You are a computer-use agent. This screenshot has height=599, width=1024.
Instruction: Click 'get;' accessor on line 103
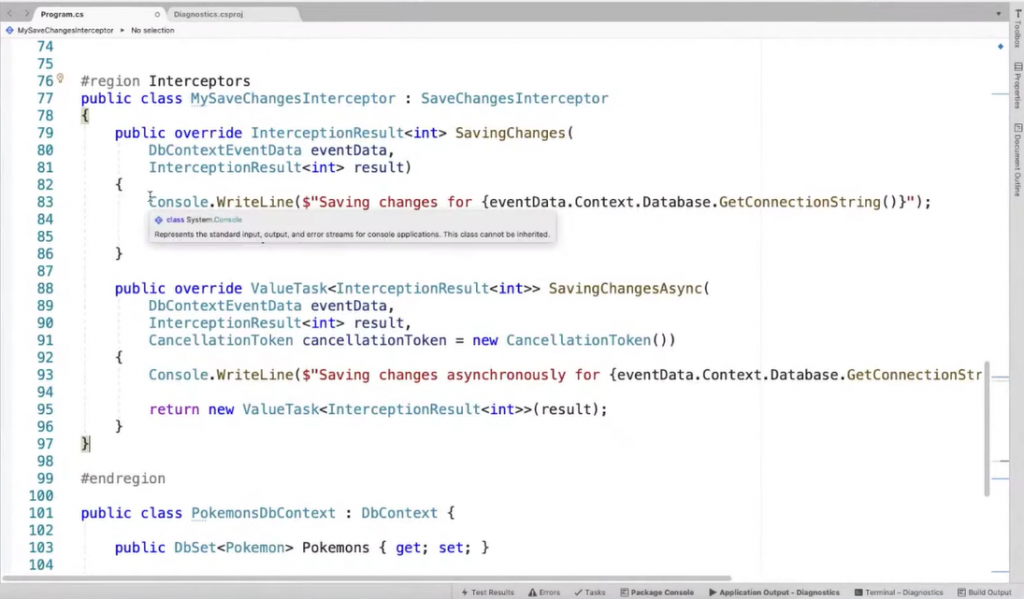(x=412, y=548)
